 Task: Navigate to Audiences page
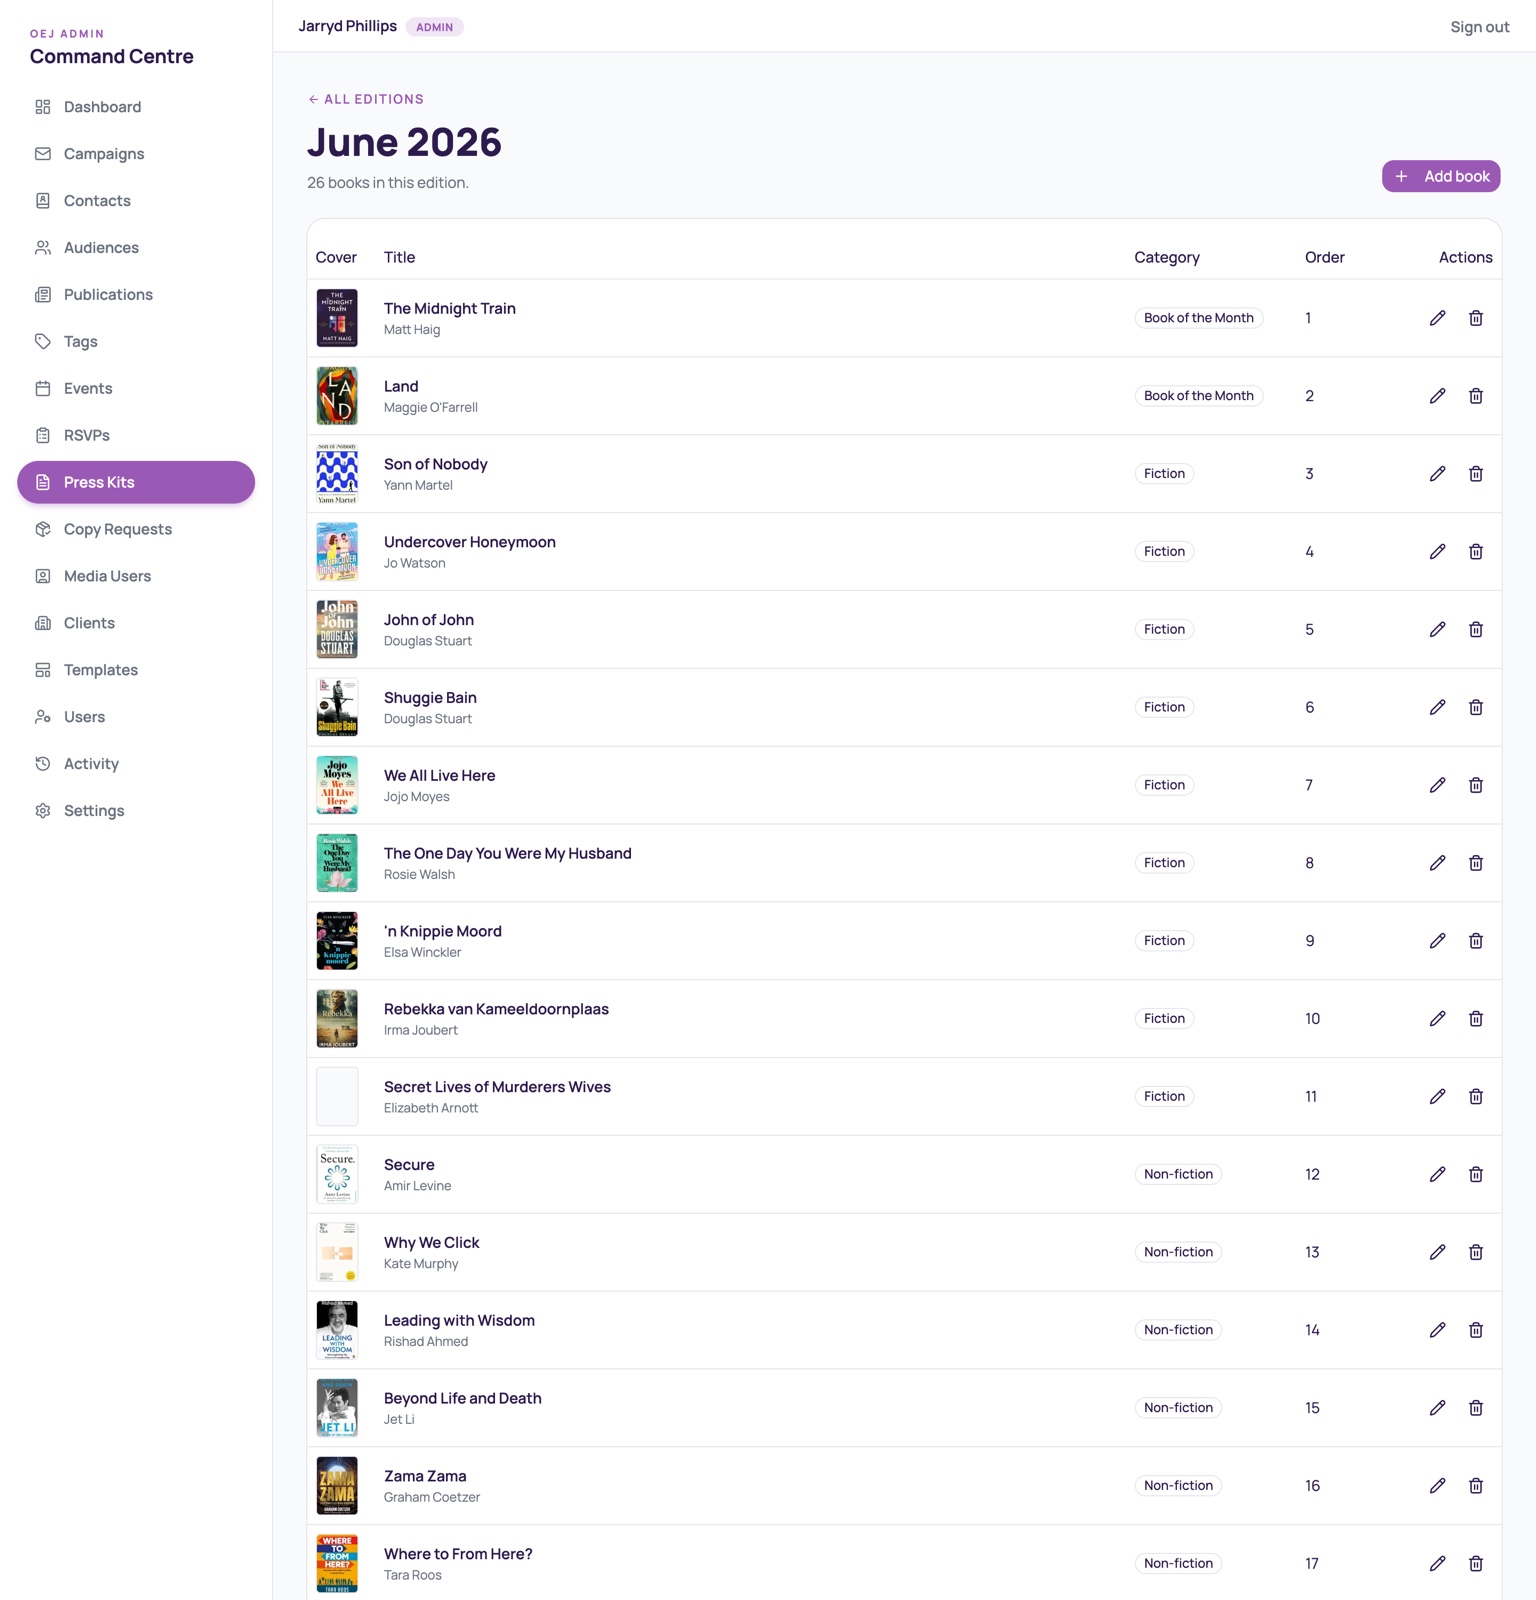[136, 248]
